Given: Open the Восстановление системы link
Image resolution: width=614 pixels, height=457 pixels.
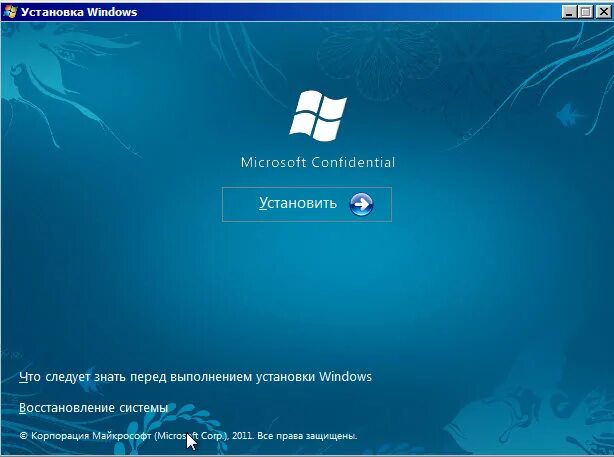Looking at the screenshot, I should pos(94,408).
